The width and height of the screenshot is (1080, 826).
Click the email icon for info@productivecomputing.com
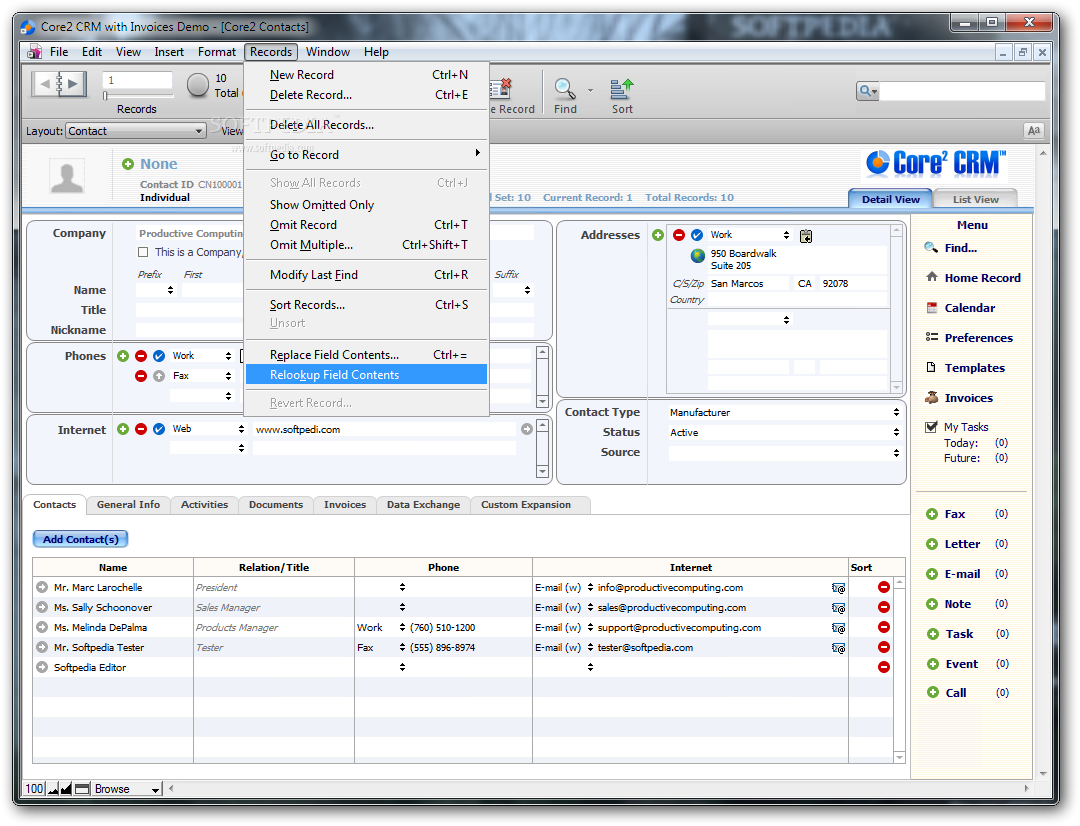point(838,588)
